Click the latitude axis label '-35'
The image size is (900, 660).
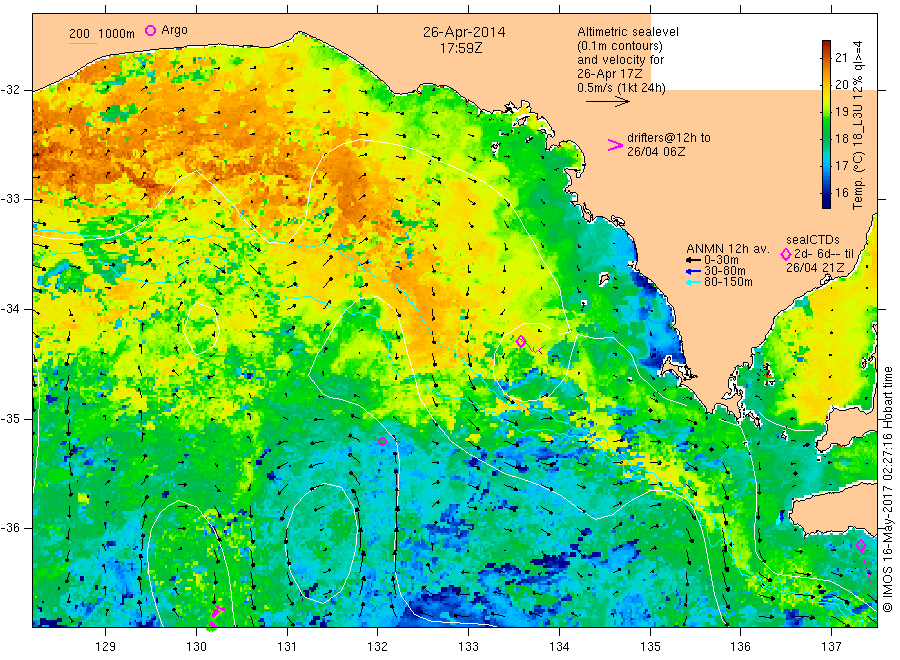tap(10, 418)
